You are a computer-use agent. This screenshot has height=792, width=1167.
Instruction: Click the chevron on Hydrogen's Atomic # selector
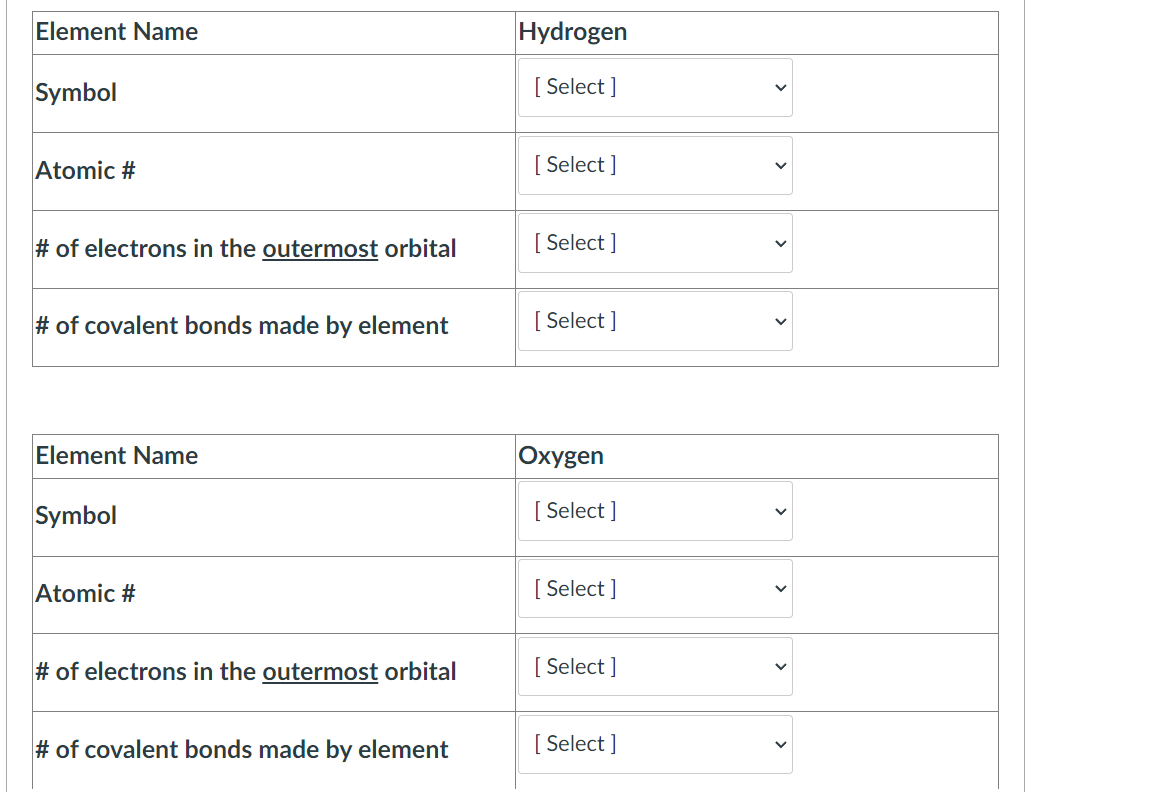[780, 165]
